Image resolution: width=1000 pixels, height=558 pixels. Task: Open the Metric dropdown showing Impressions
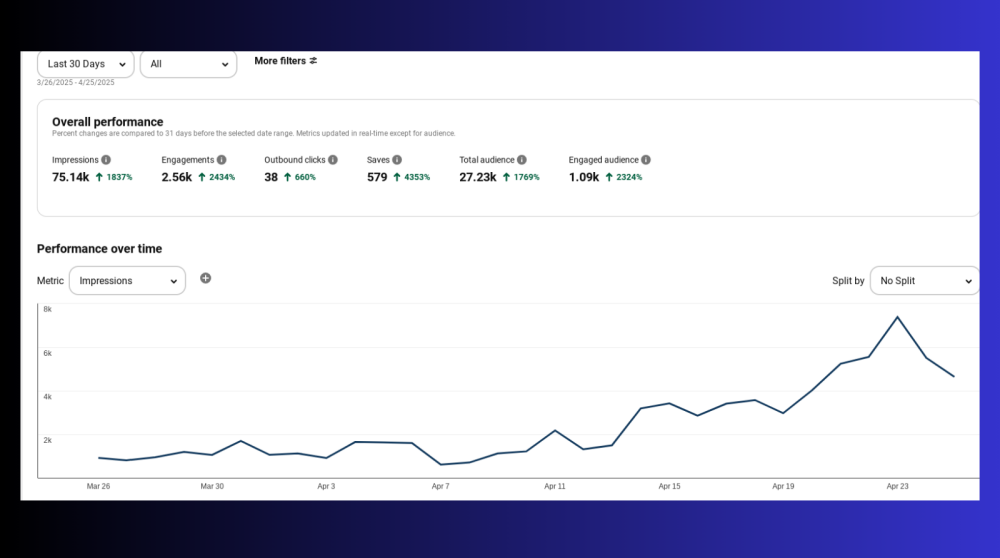point(127,281)
